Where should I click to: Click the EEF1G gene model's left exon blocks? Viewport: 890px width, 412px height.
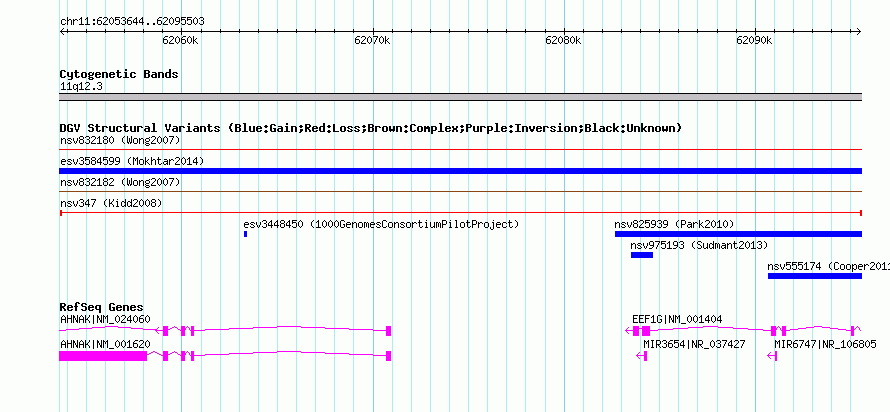click(x=641, y=331)
